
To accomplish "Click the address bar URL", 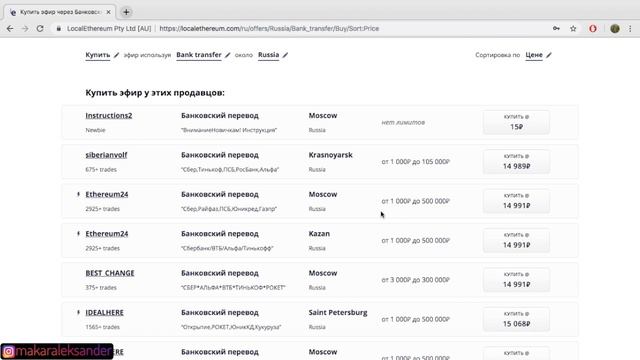I will pyautogui.click(x=269, y=29).
